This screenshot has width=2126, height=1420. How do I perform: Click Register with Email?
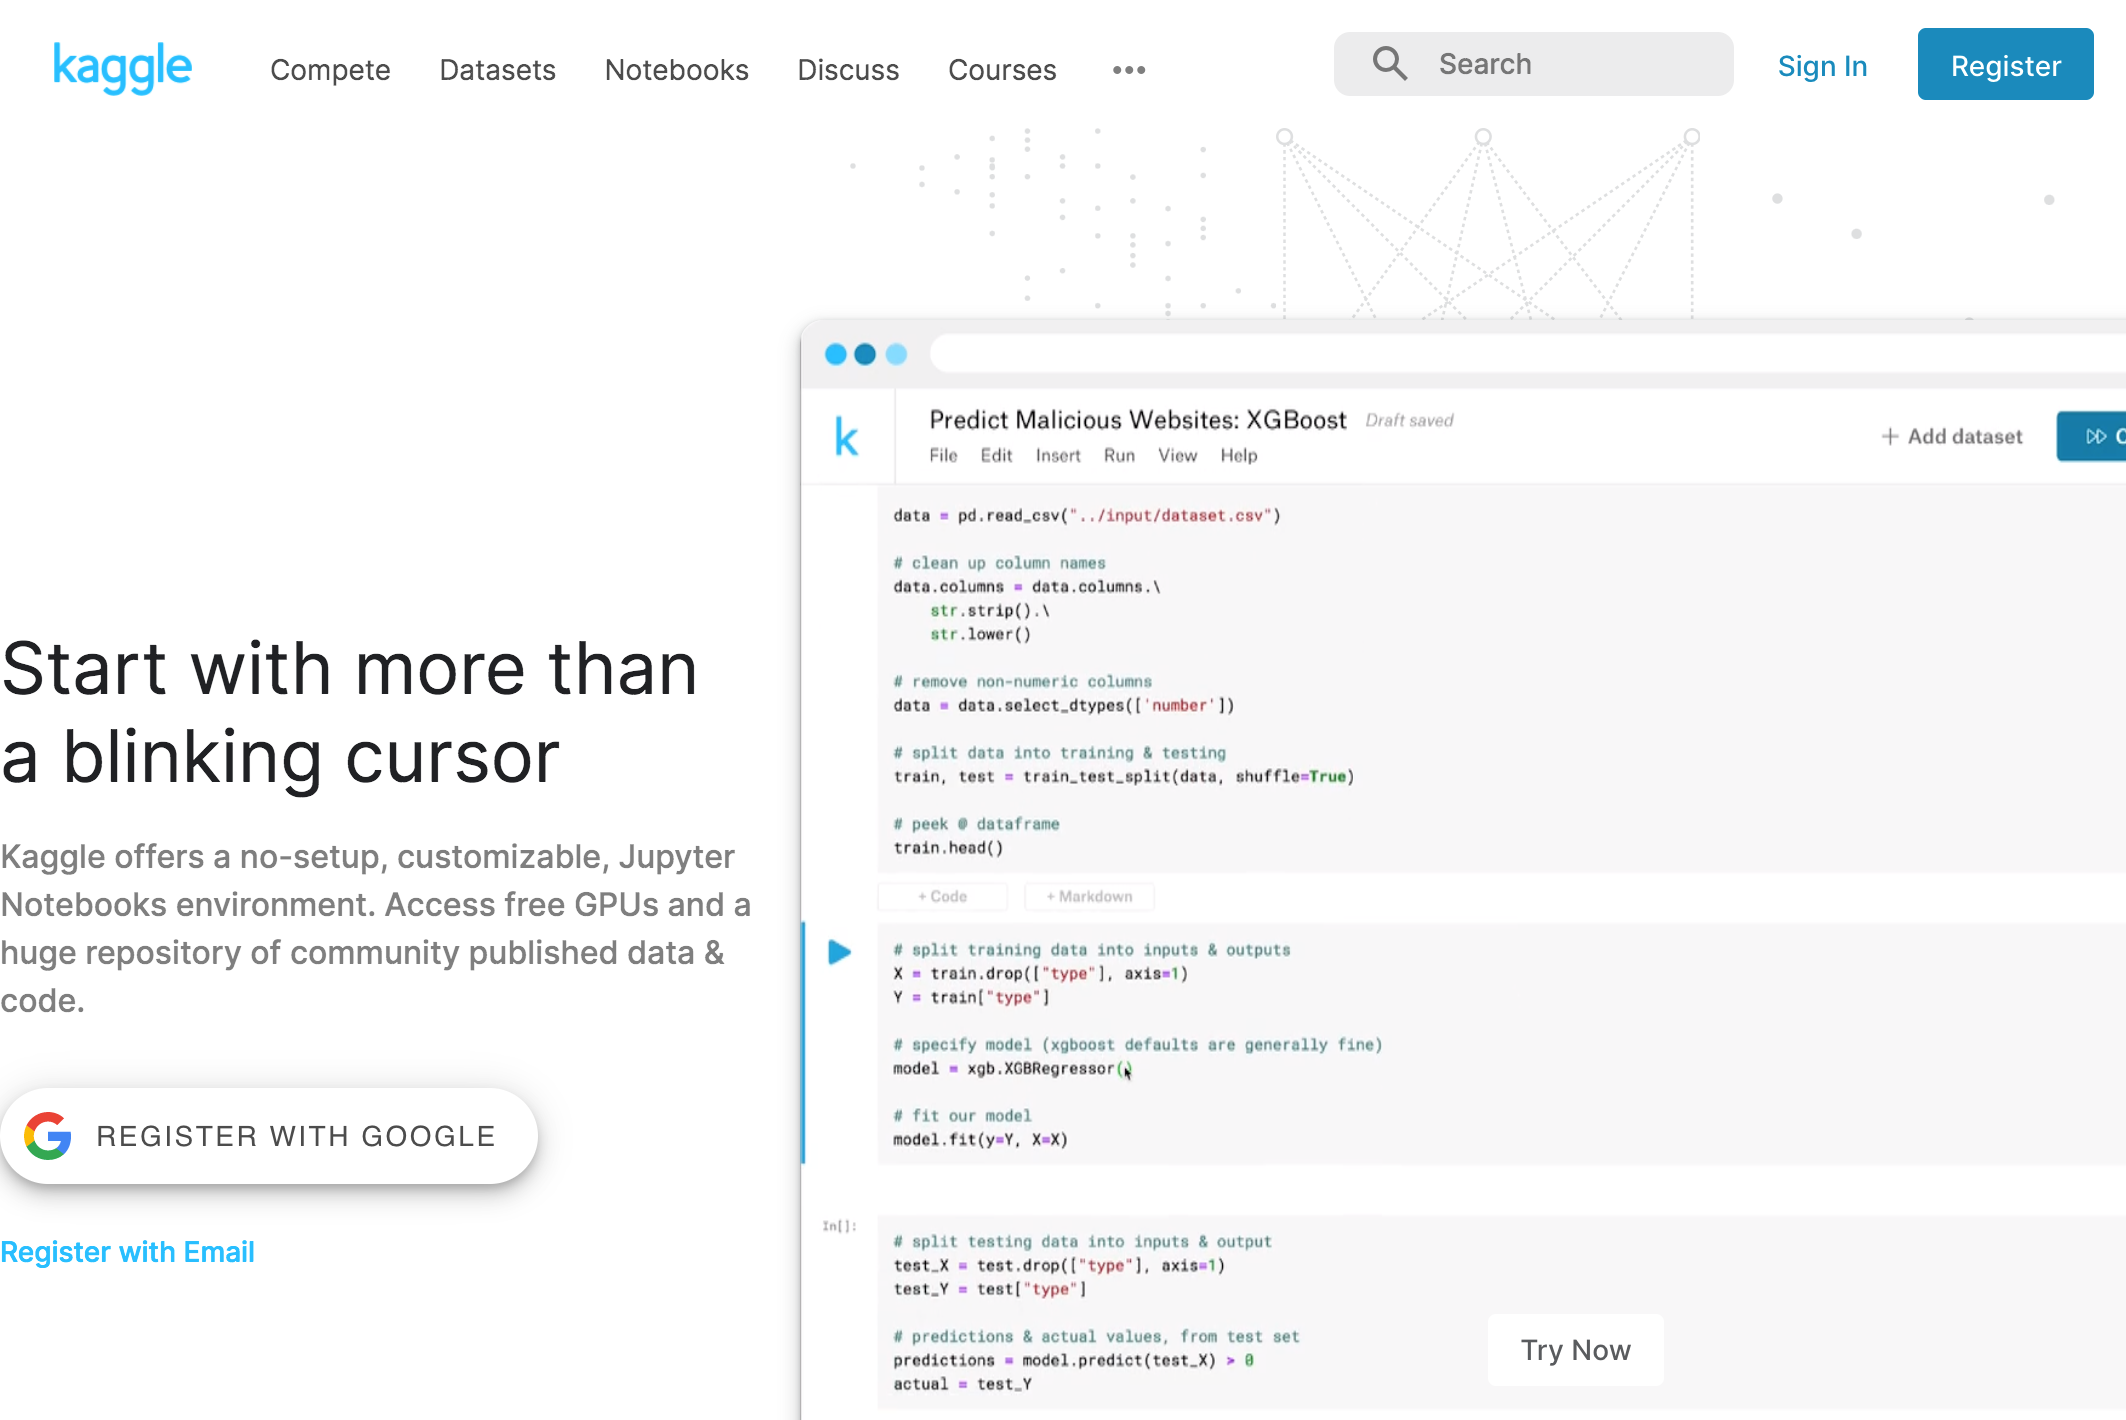point(127,1251)
